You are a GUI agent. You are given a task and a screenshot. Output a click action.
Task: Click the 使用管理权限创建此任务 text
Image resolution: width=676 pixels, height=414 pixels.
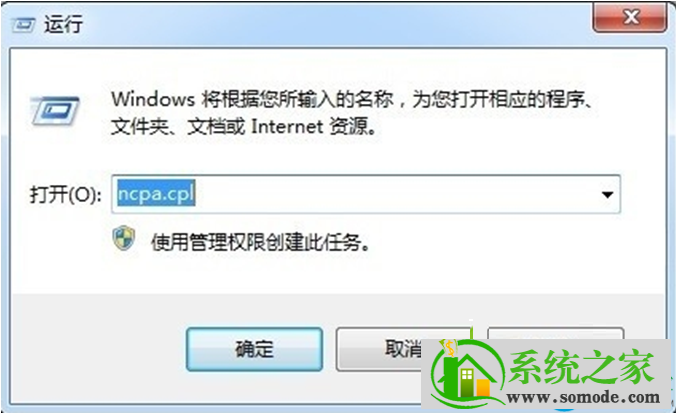tap(260, 242)
